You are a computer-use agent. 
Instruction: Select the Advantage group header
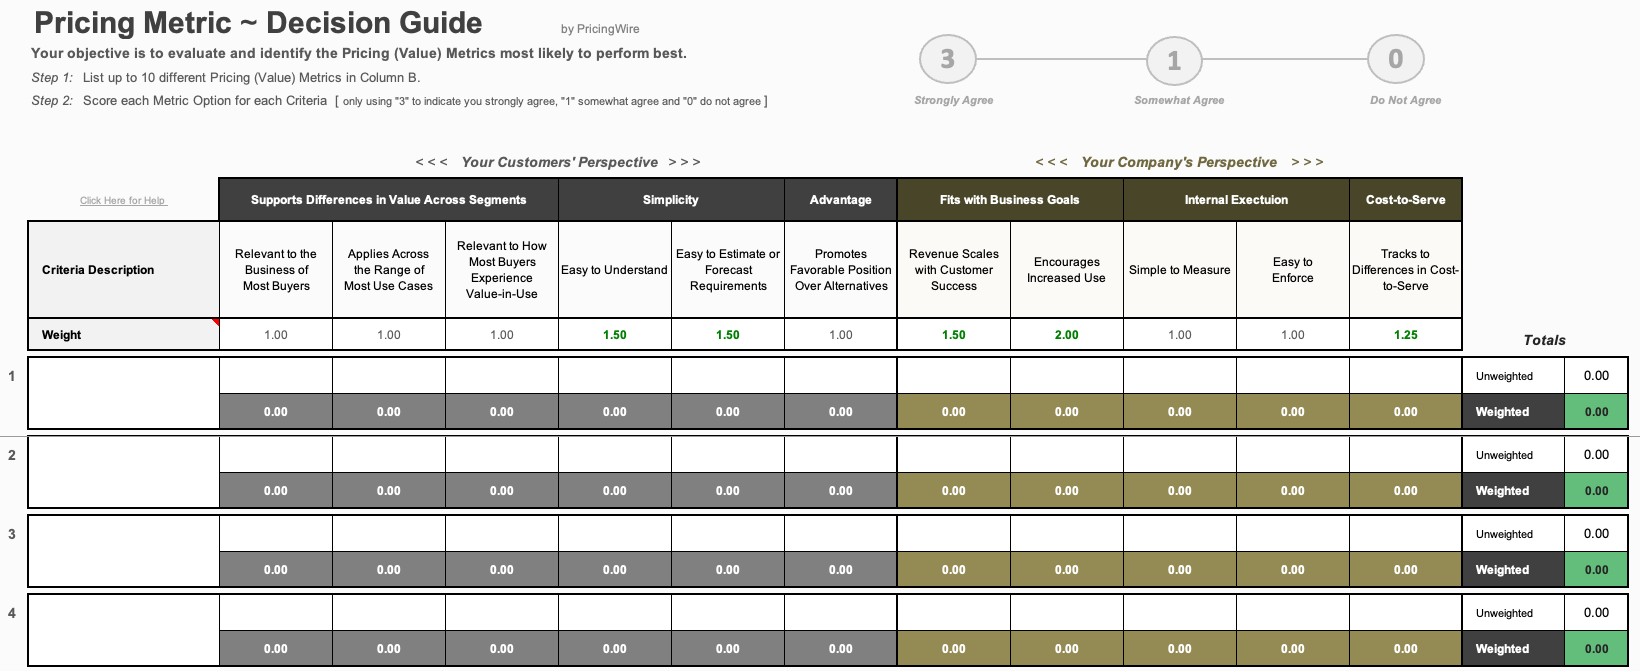pyautogui.click(x=841, y=200)
